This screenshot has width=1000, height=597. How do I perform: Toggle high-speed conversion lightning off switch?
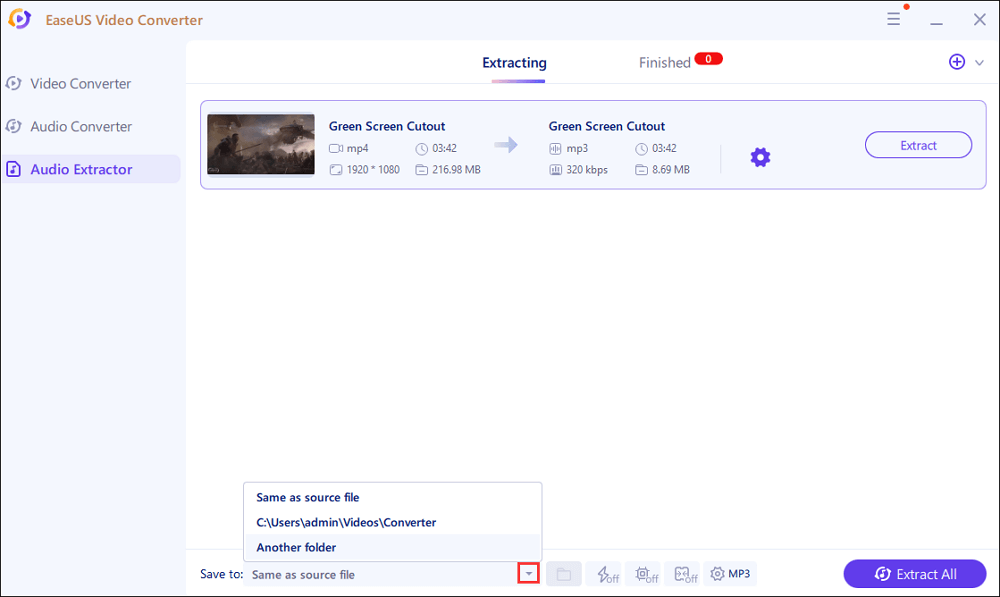click(608, 574)
